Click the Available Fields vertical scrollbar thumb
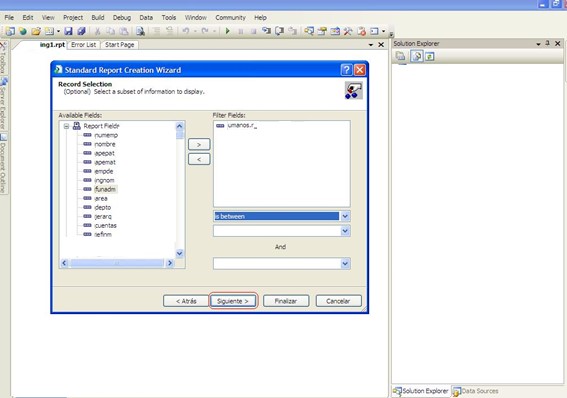The image size is (567, 398). pyautogui.click(x=179, y=135)
